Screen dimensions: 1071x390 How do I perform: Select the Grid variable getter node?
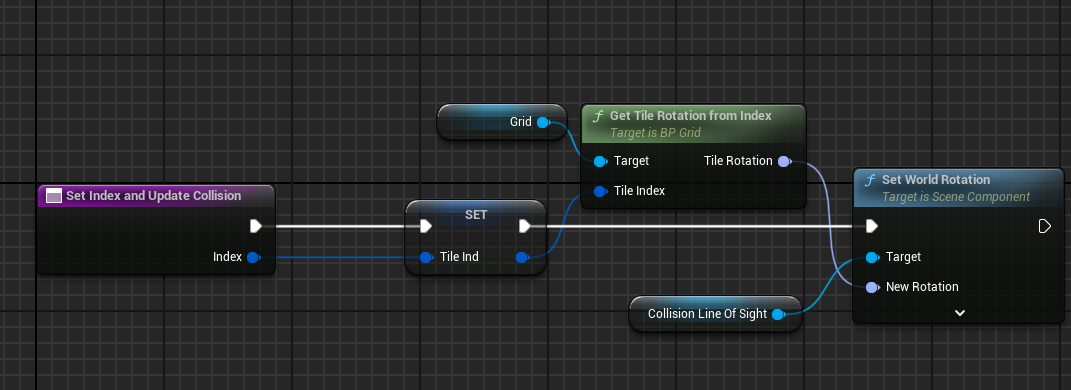pyautogui.click(x=502, y=122)
